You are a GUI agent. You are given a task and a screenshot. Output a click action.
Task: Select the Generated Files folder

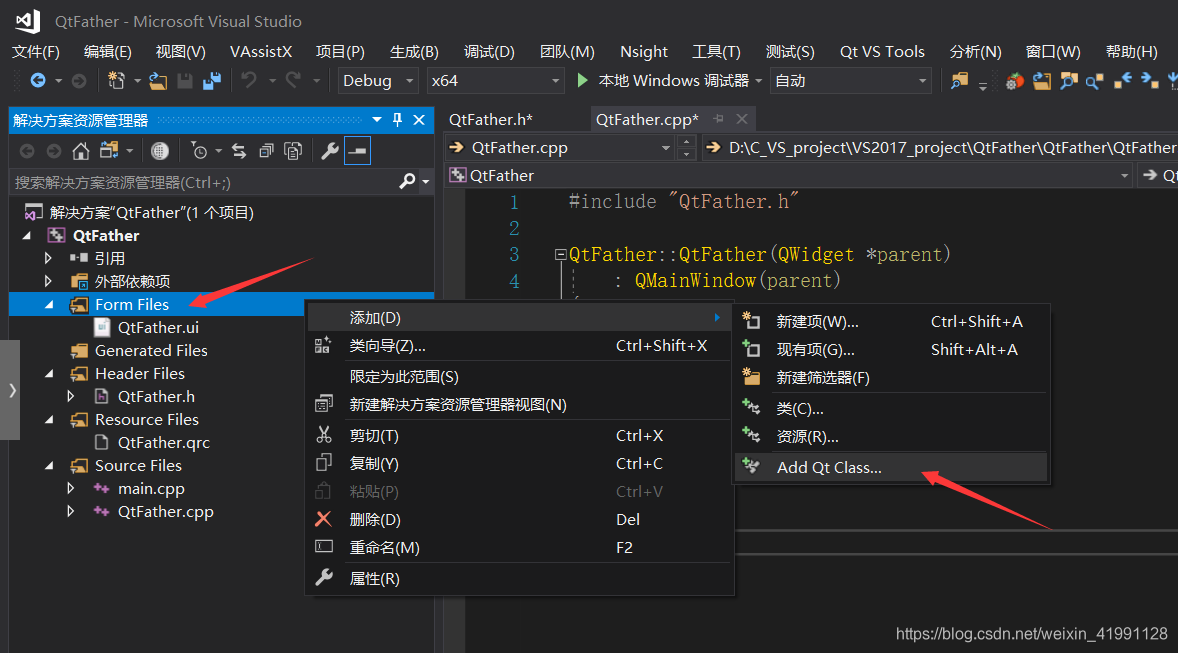(x=151, y=350)
